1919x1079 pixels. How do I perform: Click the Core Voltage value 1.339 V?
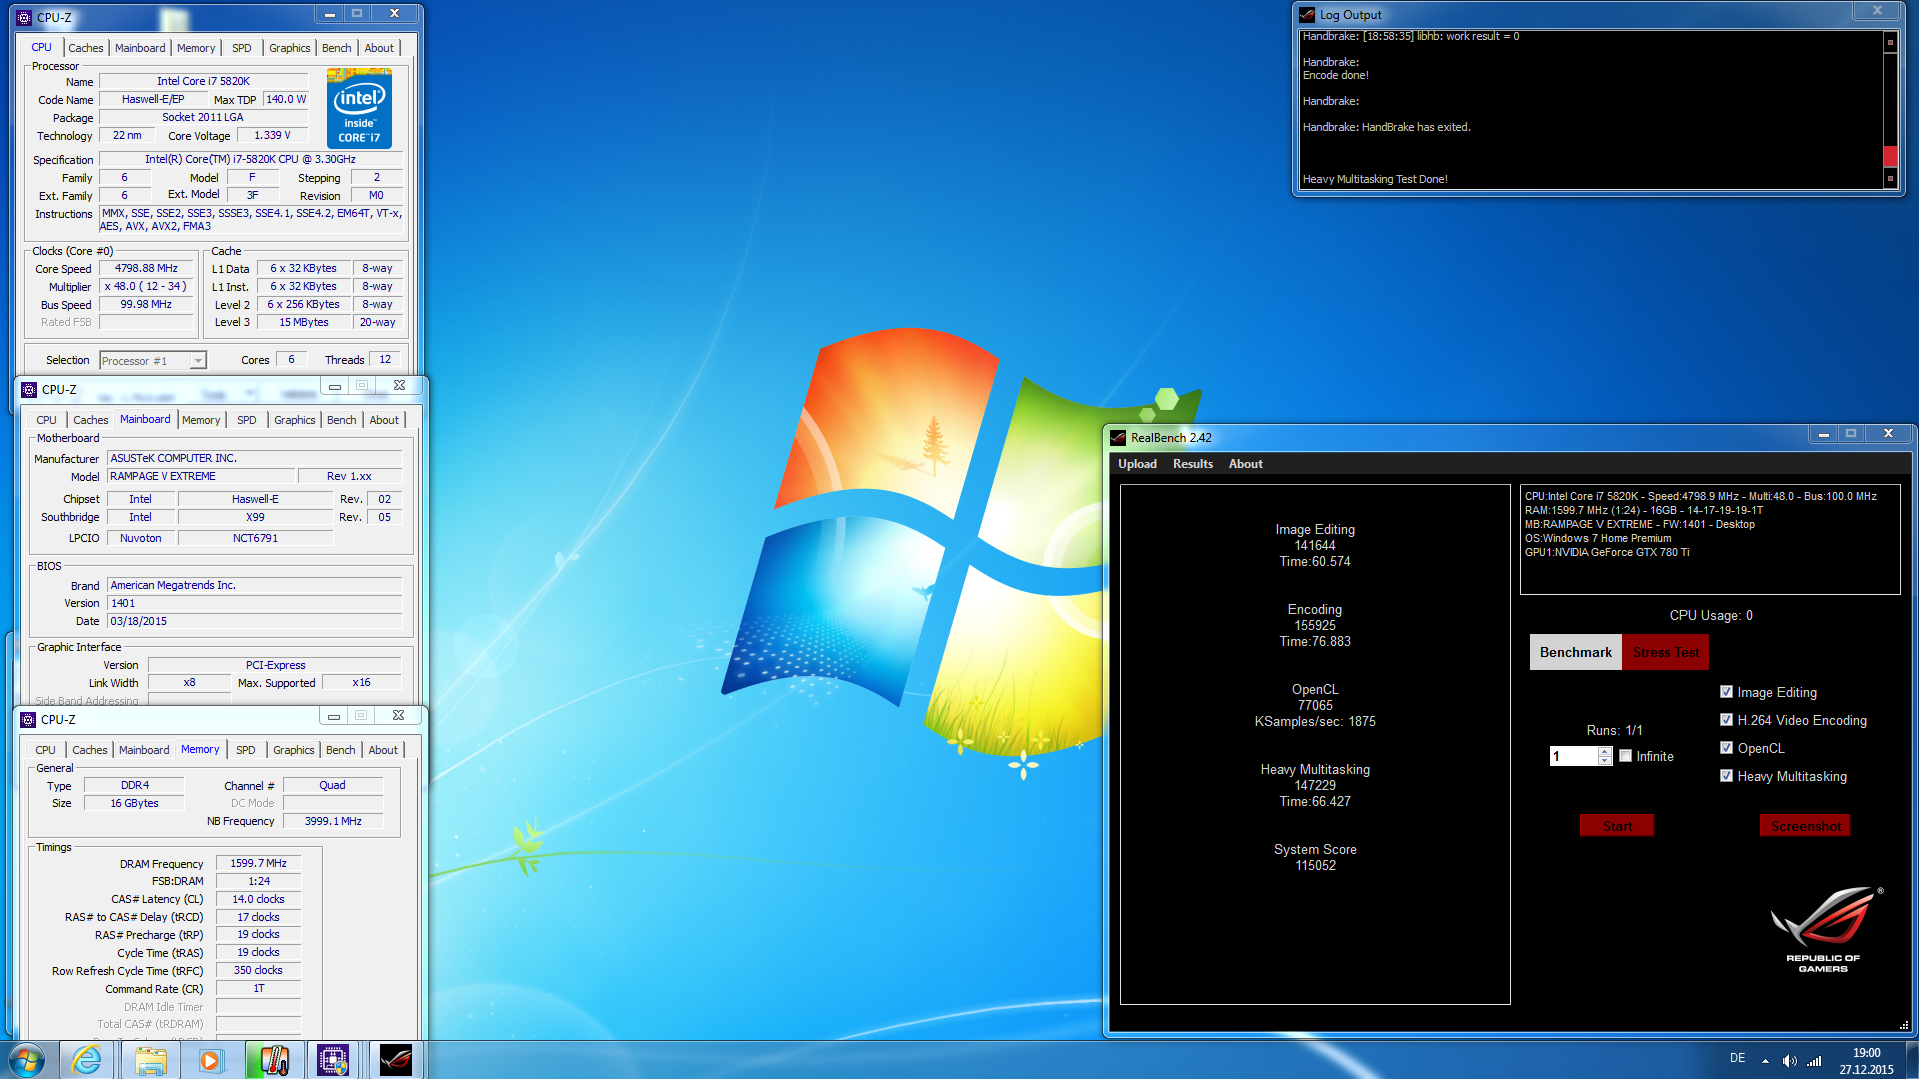click(x=272, y=135)
